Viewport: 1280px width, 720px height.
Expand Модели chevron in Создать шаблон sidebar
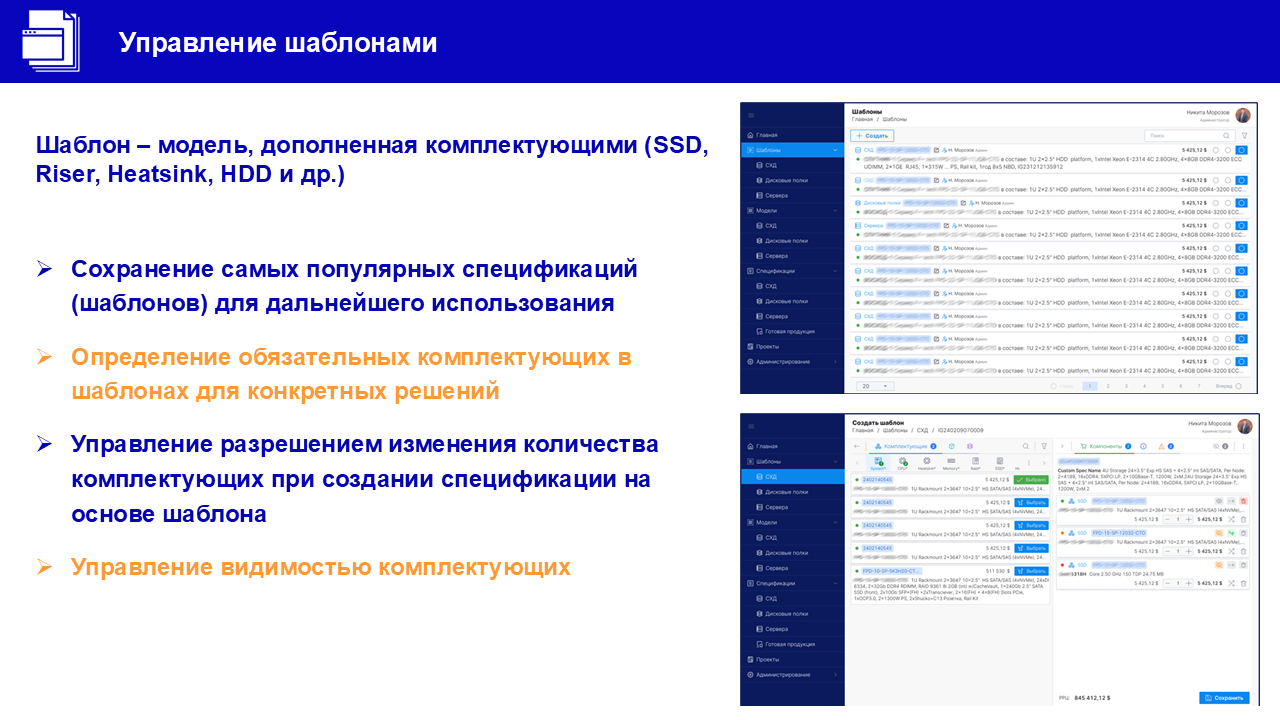[x=835, y=522]
